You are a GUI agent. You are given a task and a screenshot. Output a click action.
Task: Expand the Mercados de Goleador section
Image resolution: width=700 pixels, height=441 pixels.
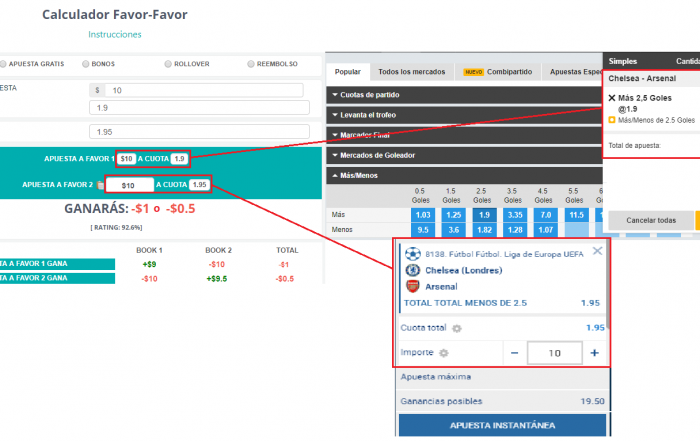[464, 155]
